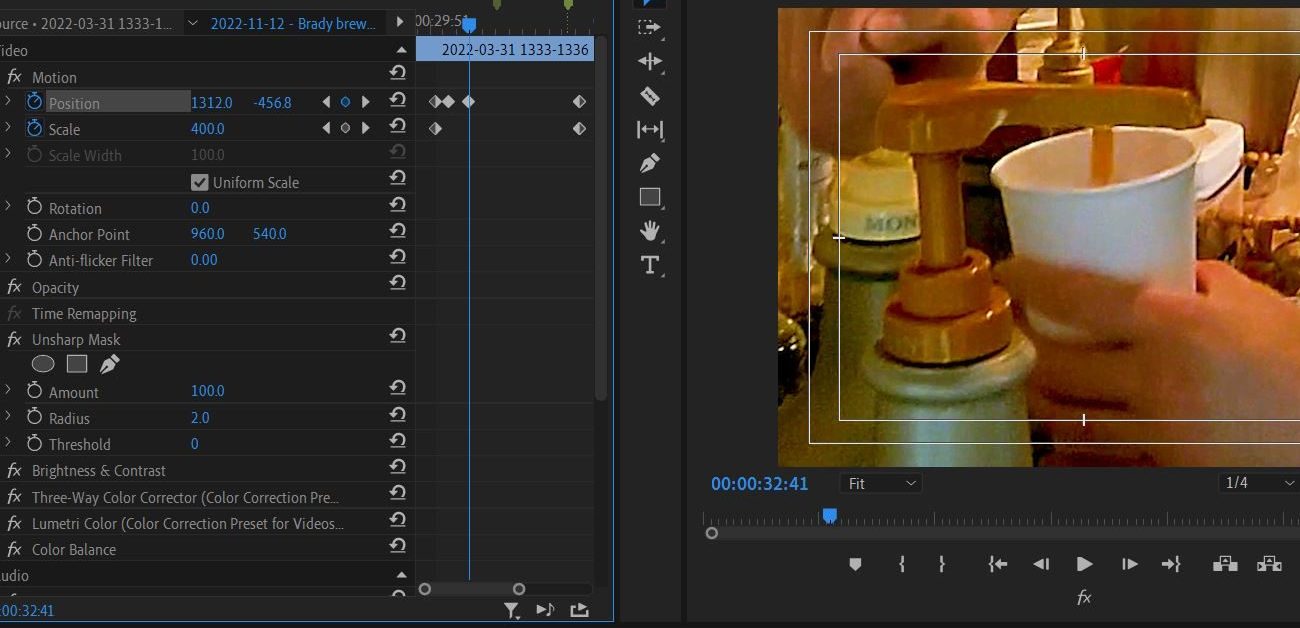
Task: Create ellipse mask for Unsharp Mask
Action: 43,364
